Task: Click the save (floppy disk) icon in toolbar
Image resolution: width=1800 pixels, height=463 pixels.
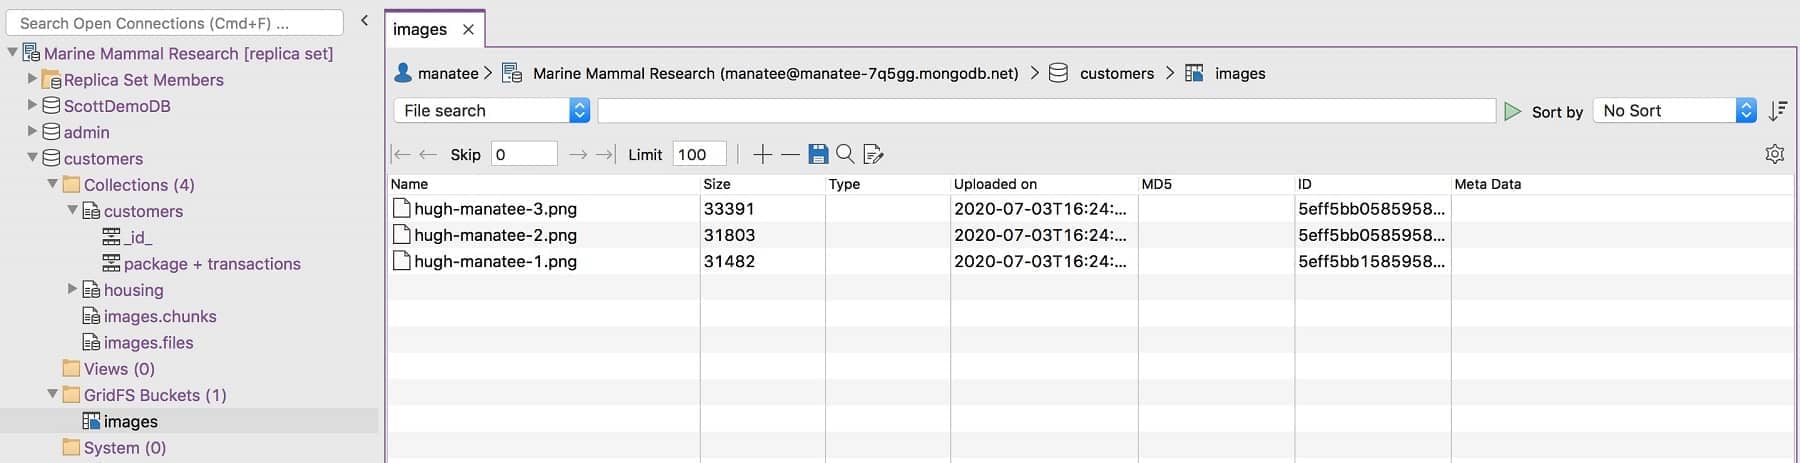Action: 818,154
